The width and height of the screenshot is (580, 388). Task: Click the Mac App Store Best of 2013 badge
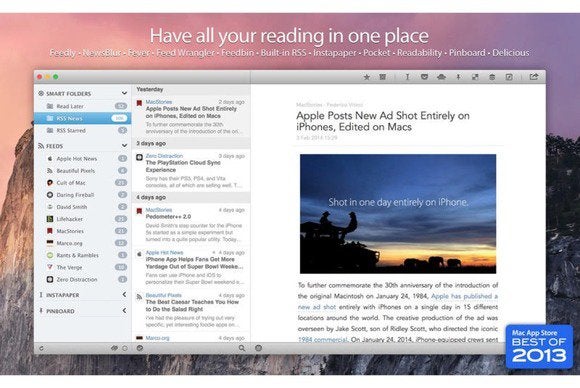[x=539, y=347]
